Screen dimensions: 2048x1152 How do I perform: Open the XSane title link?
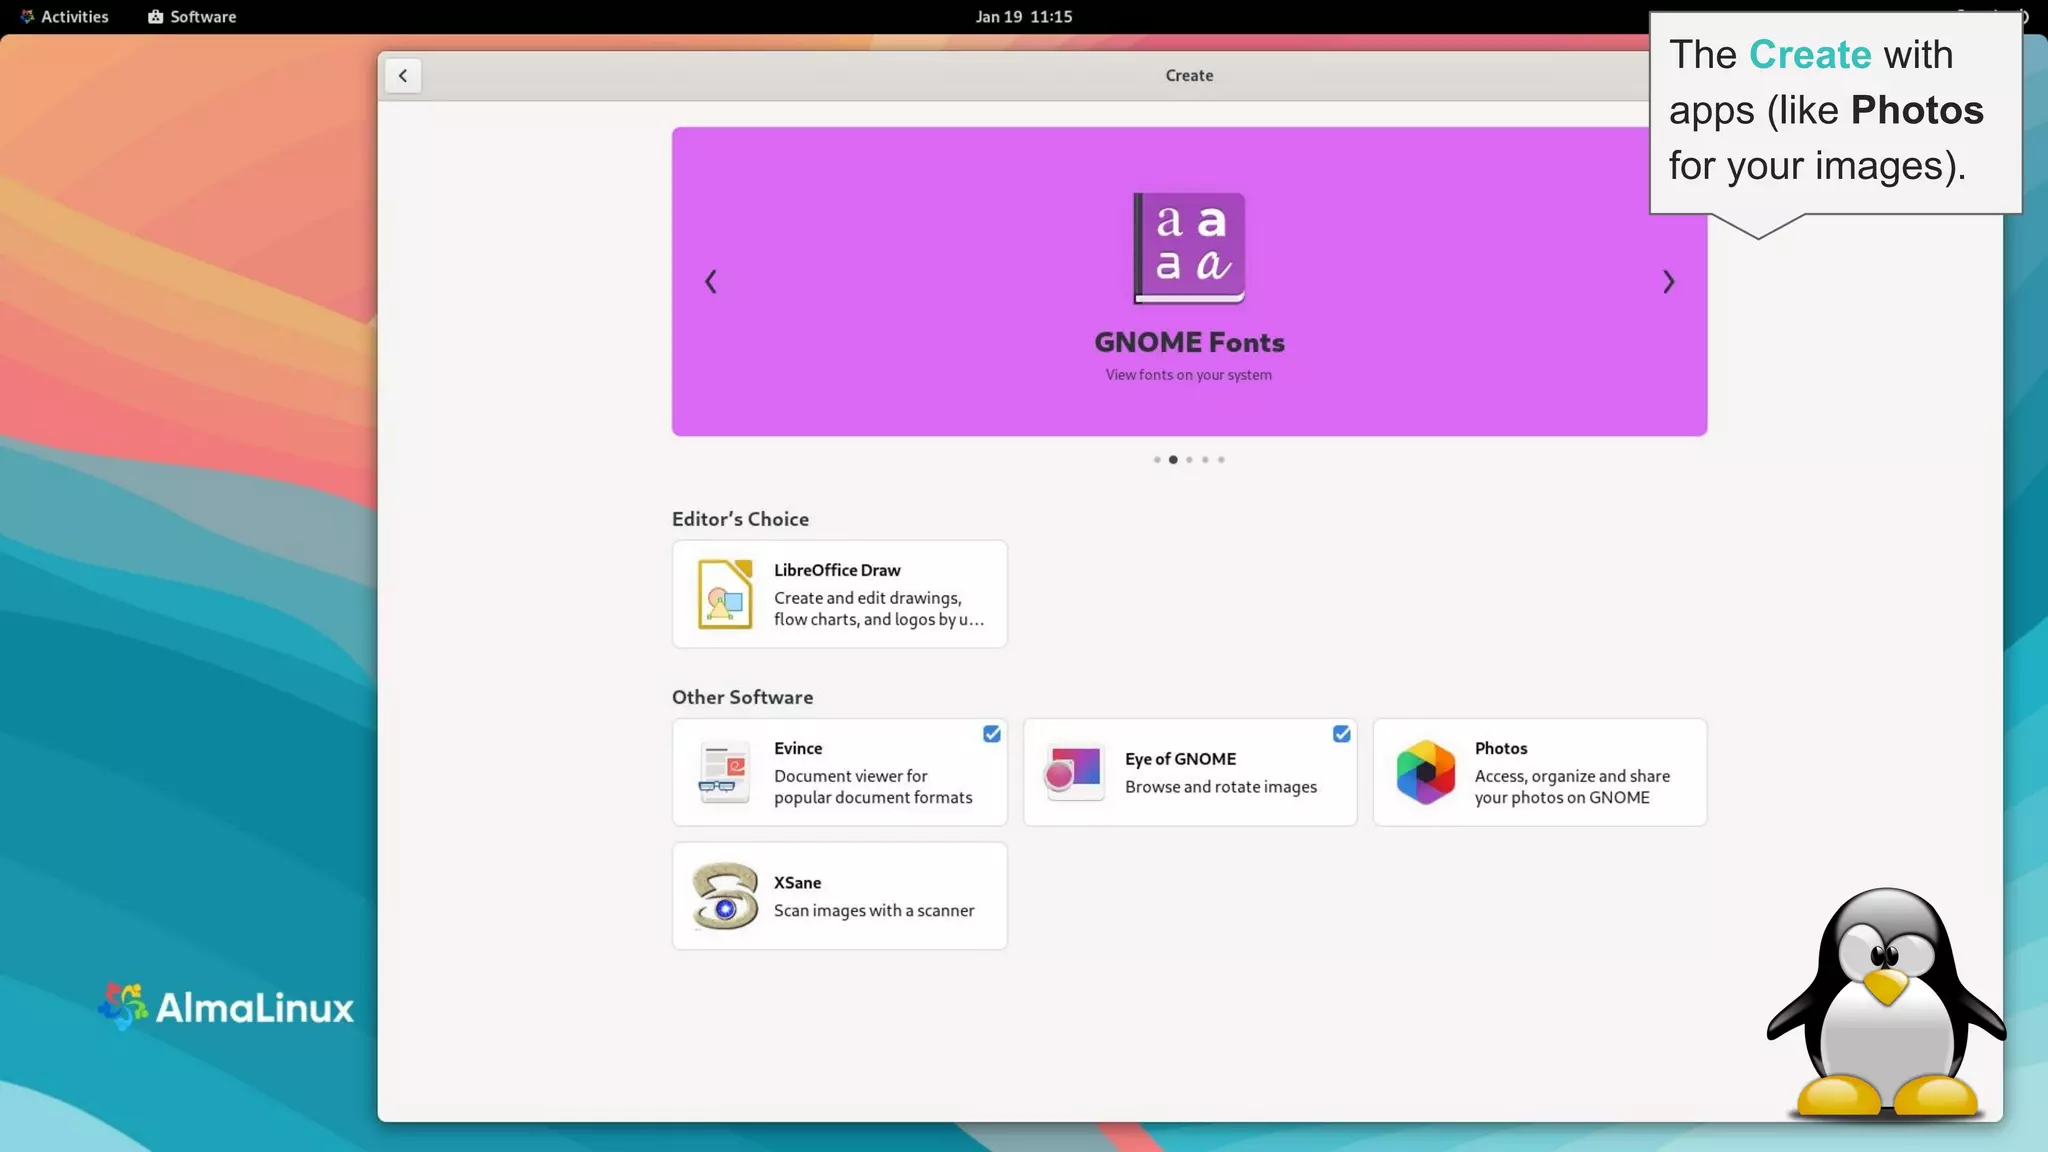797,883
